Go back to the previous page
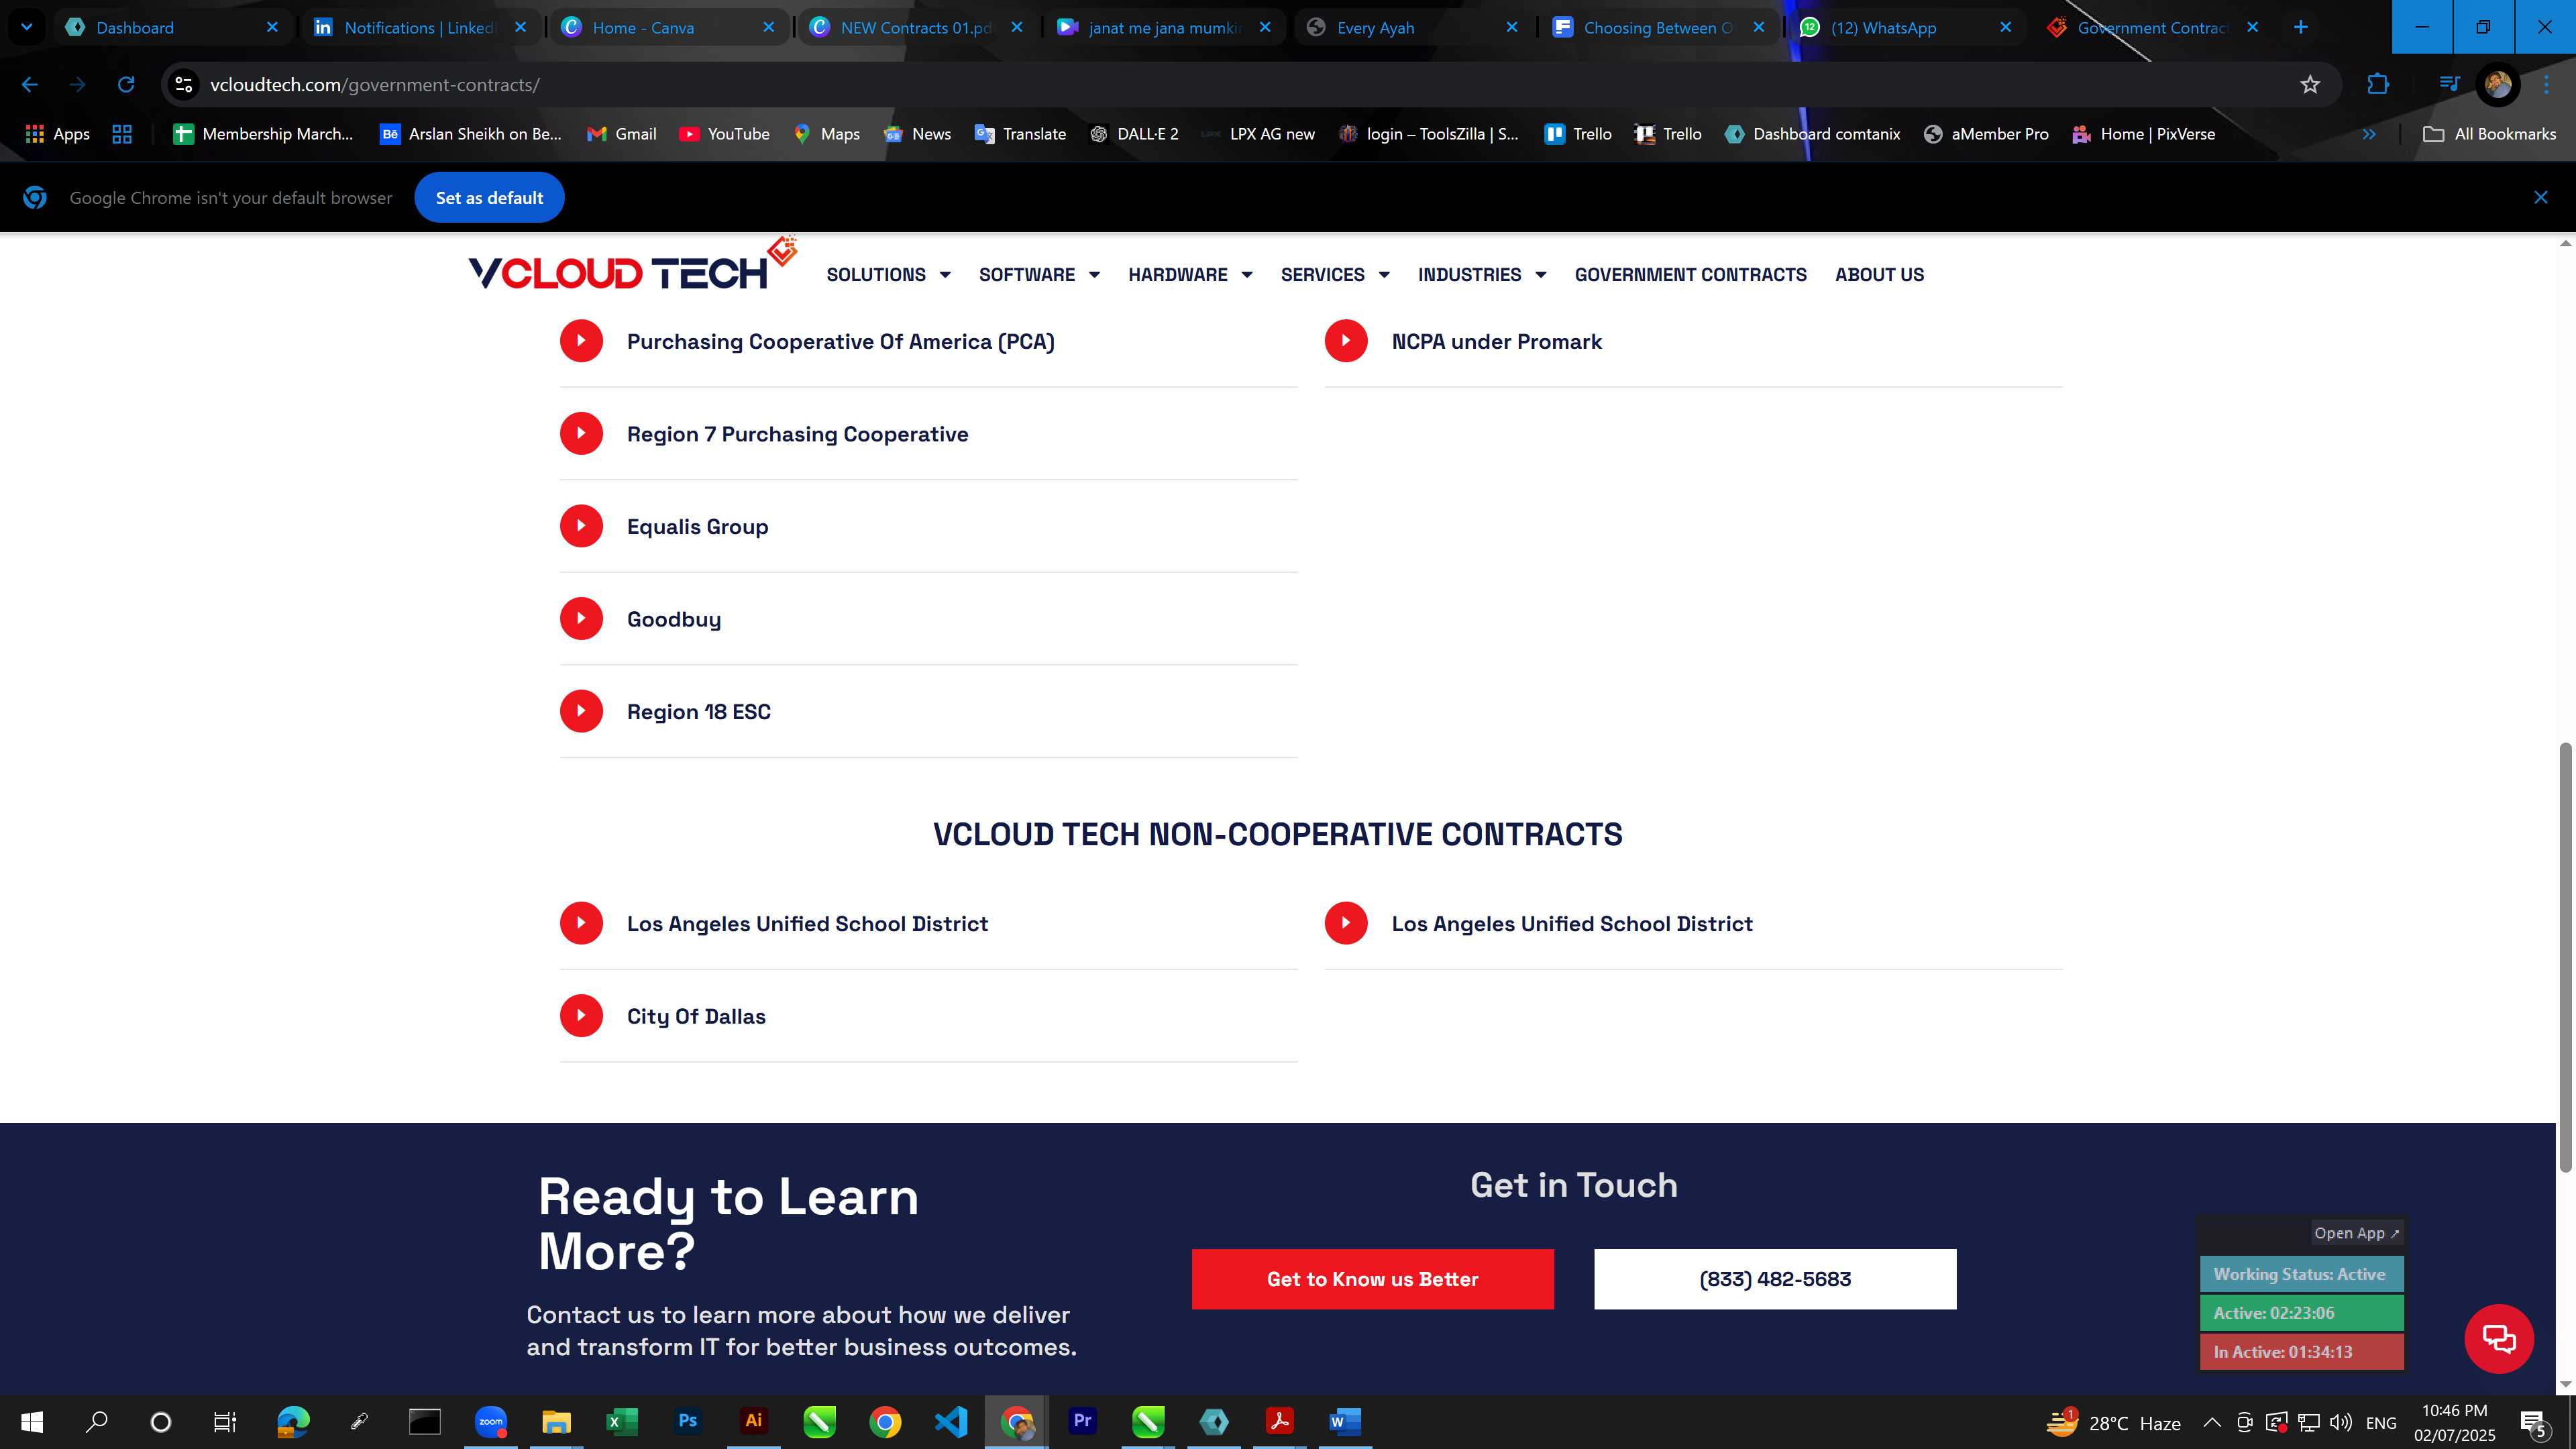Image resolution: width=2576 pixels, height=1449 pixels. pos(30,85)
